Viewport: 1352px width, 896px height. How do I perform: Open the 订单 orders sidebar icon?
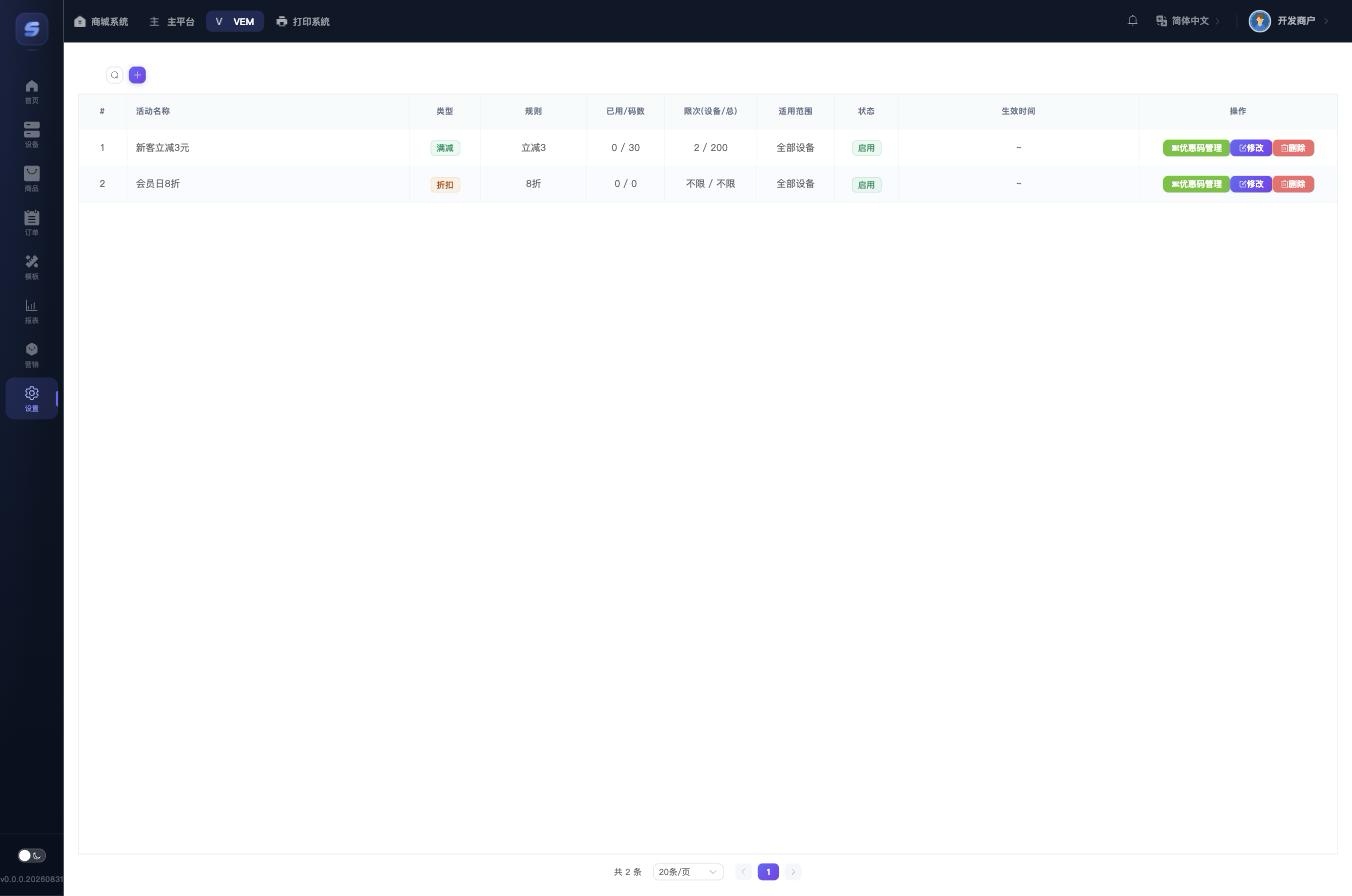click(31, 223)
